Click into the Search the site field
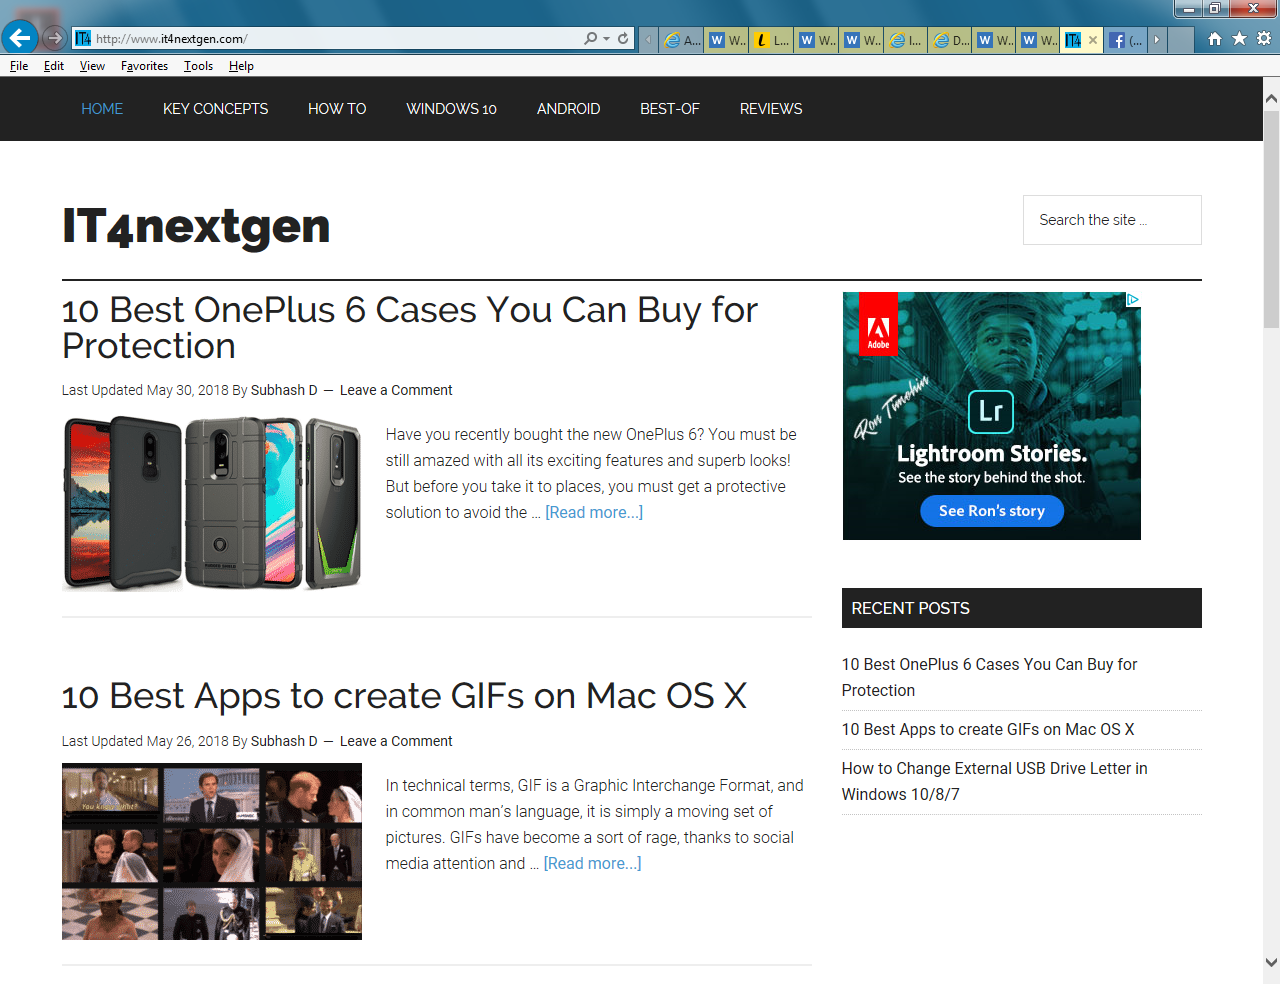This screenshot has width=1280, height=984. coord(1111,220)
